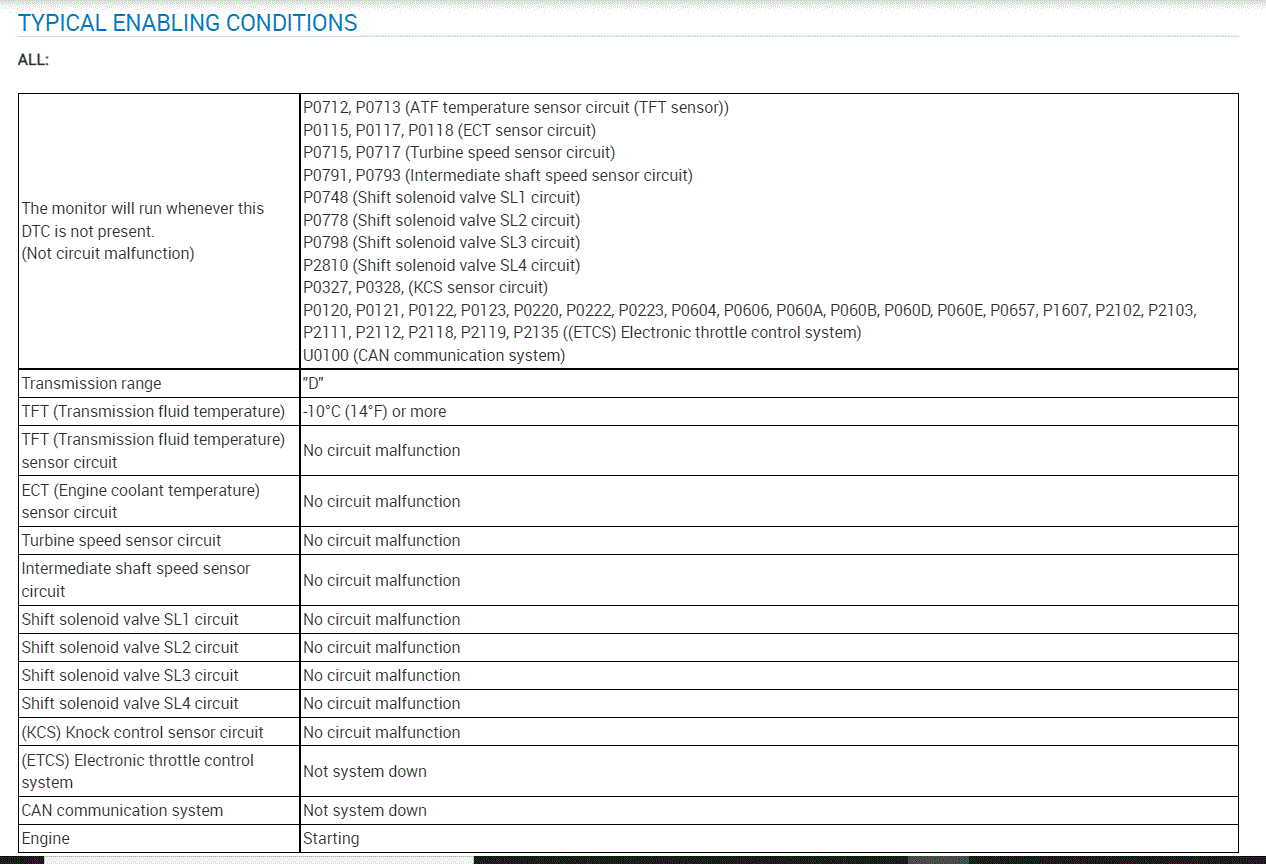
Task: Click the 'Shift solenoid valve SL4 circuit' row label
Action: pyautogui.click(x=130, y=703)
